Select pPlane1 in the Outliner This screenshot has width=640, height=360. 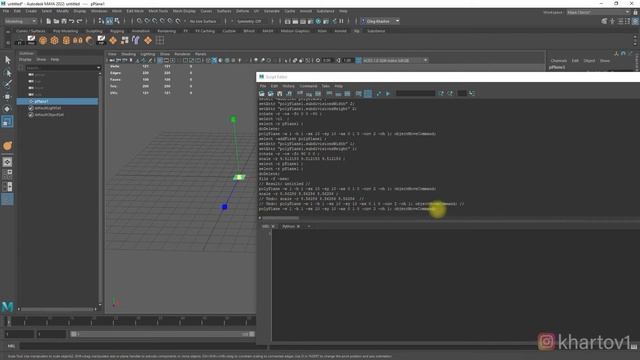(x=58, y=101)
